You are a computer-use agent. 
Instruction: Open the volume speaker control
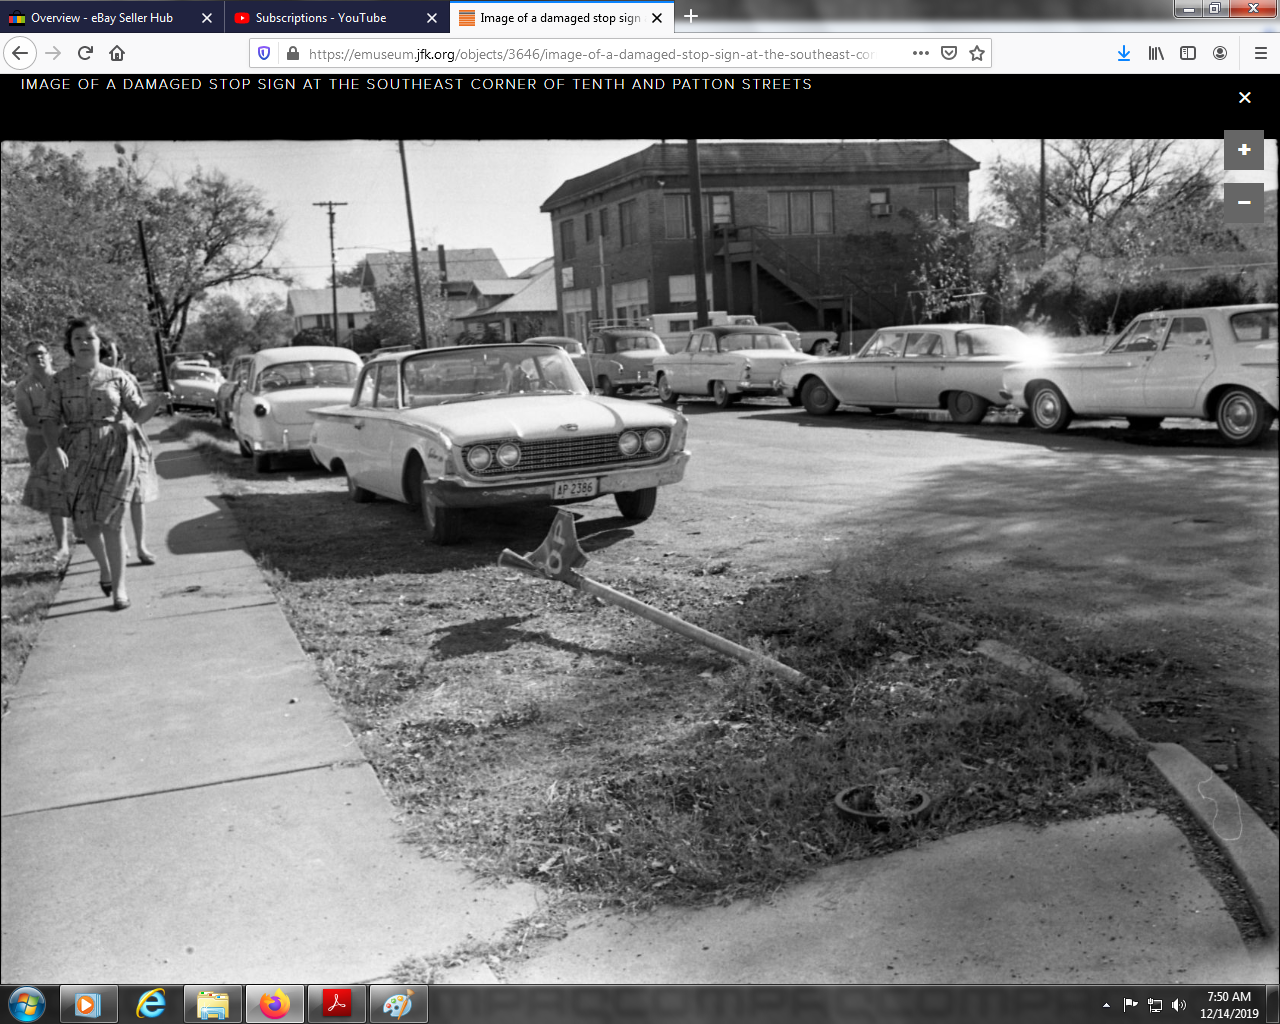coord(1179,1005)
